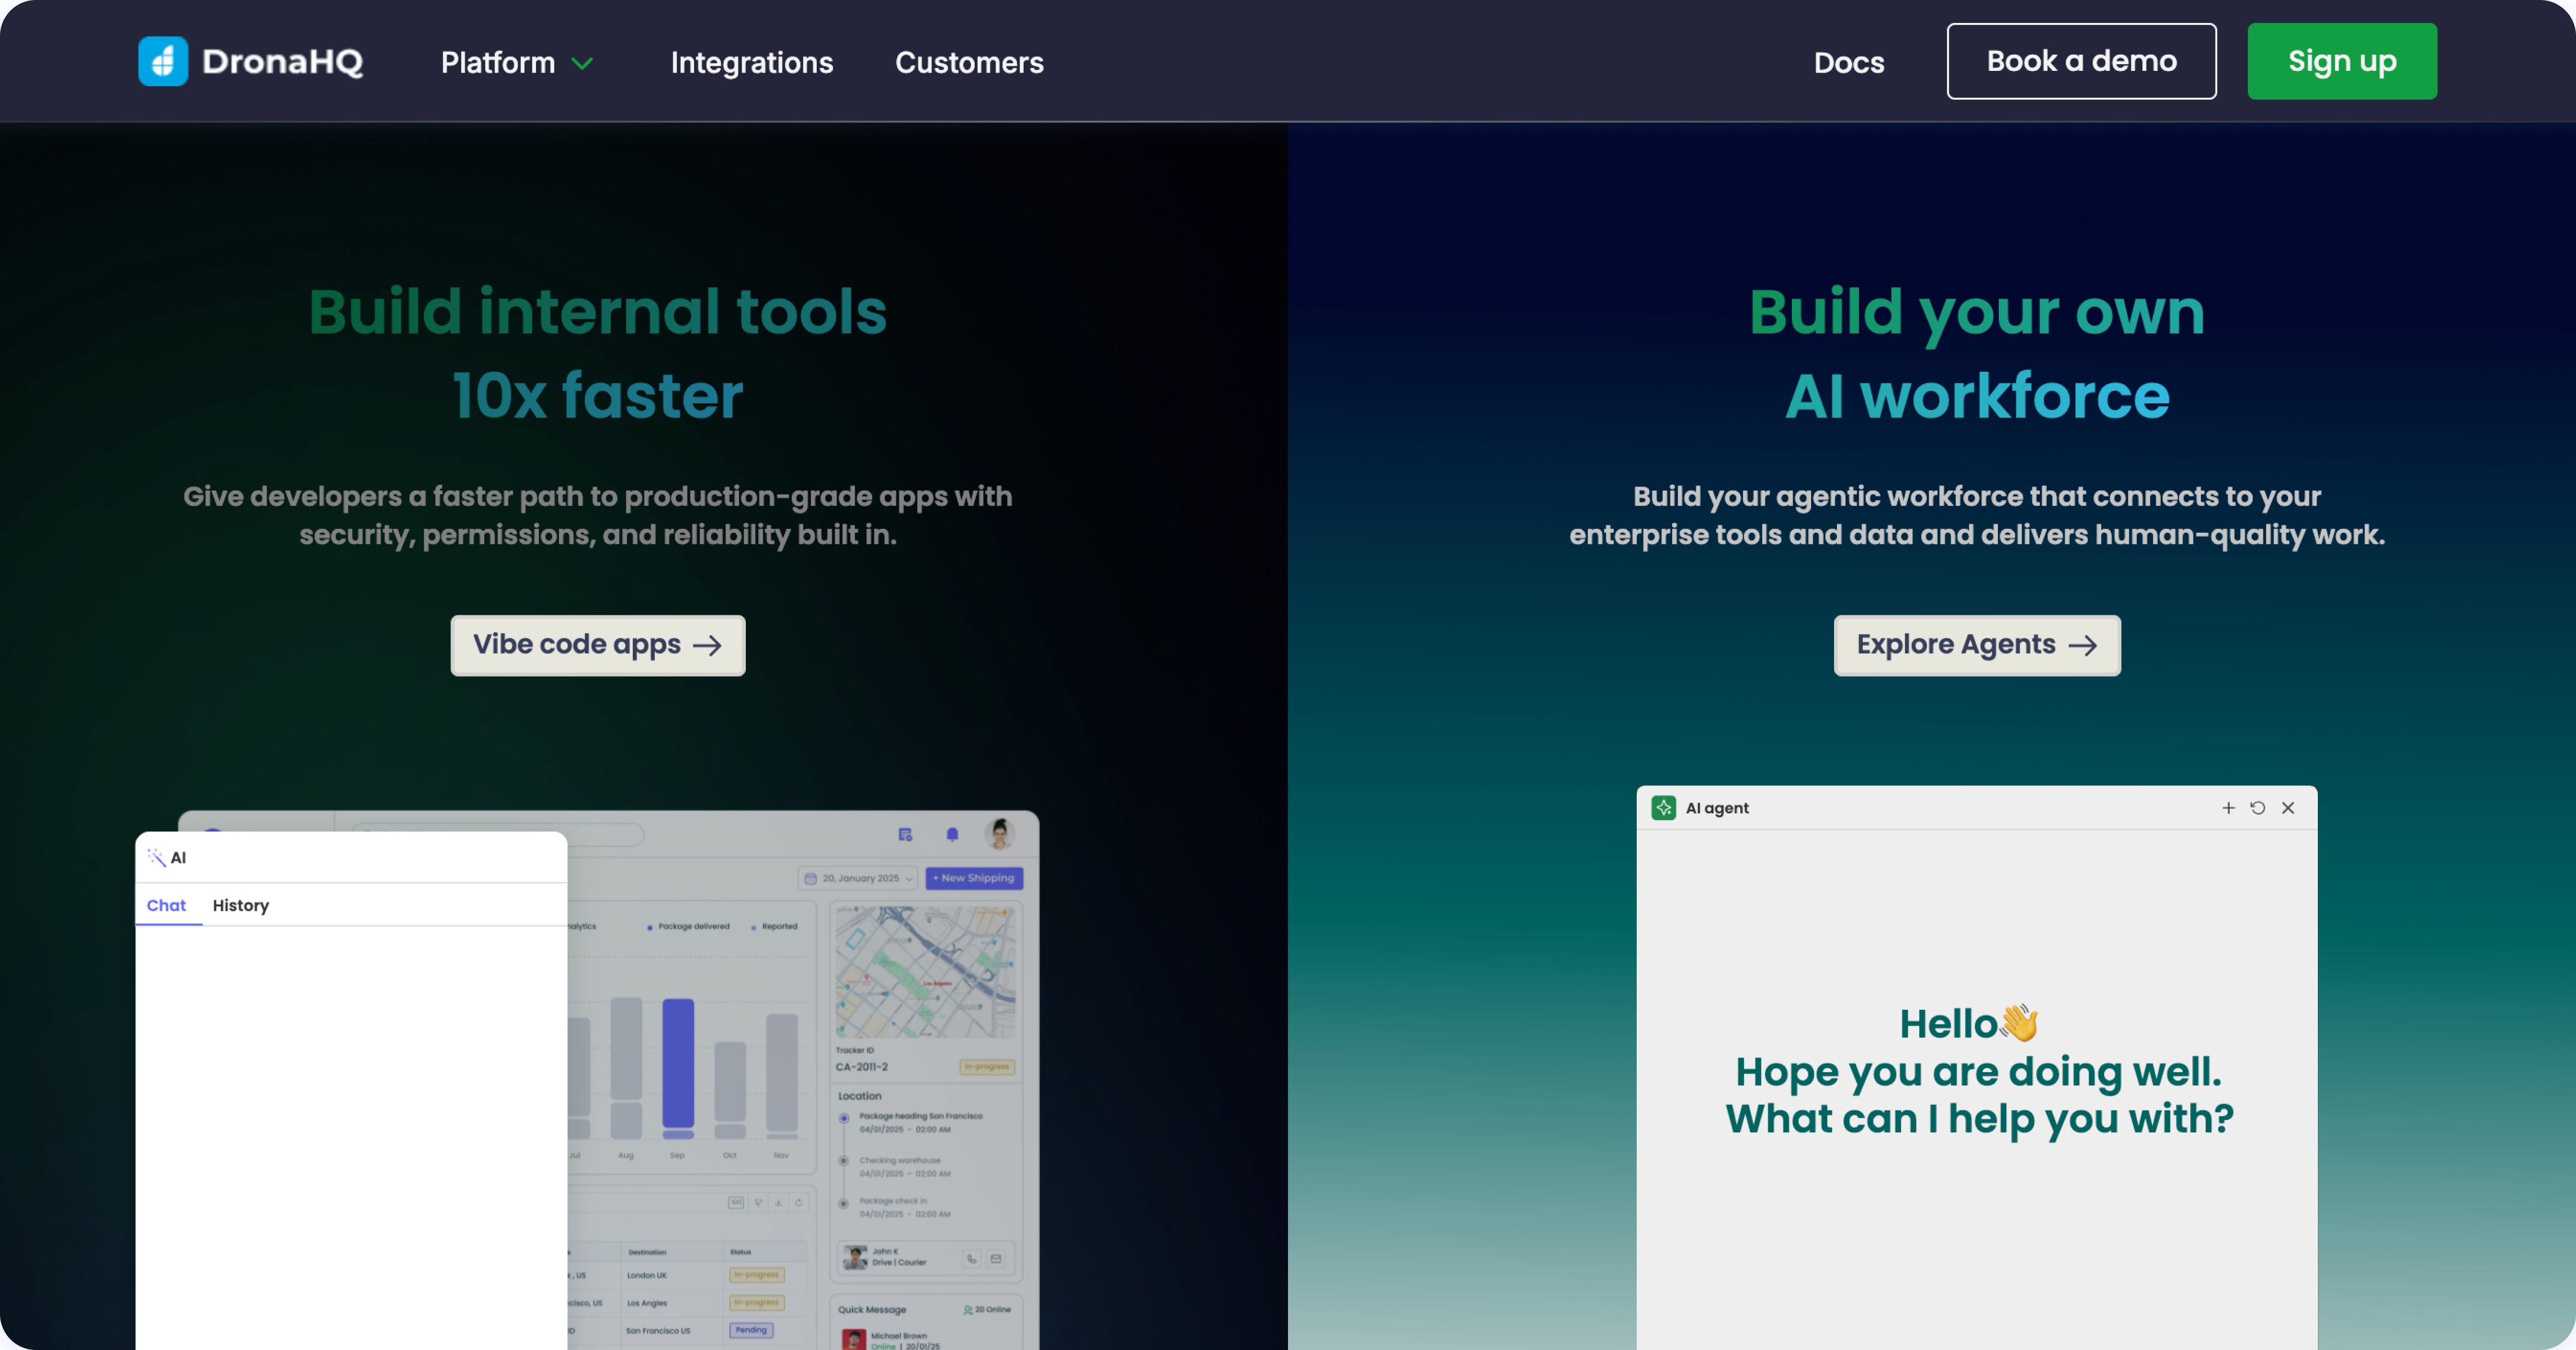Click the user avatar in dashboard preview

coord(999,832)
